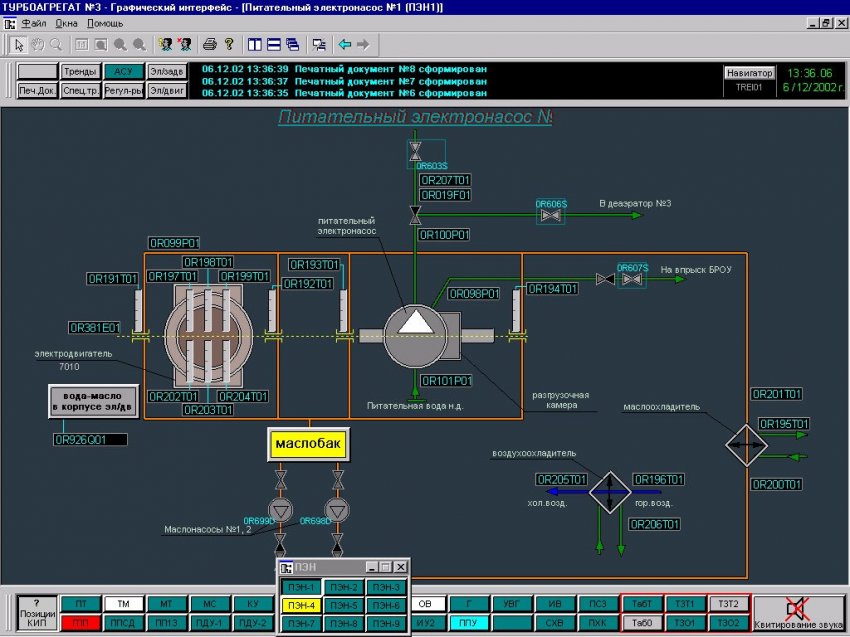Select ПЭН-2 in the ПЭН window

coord(344,587)
